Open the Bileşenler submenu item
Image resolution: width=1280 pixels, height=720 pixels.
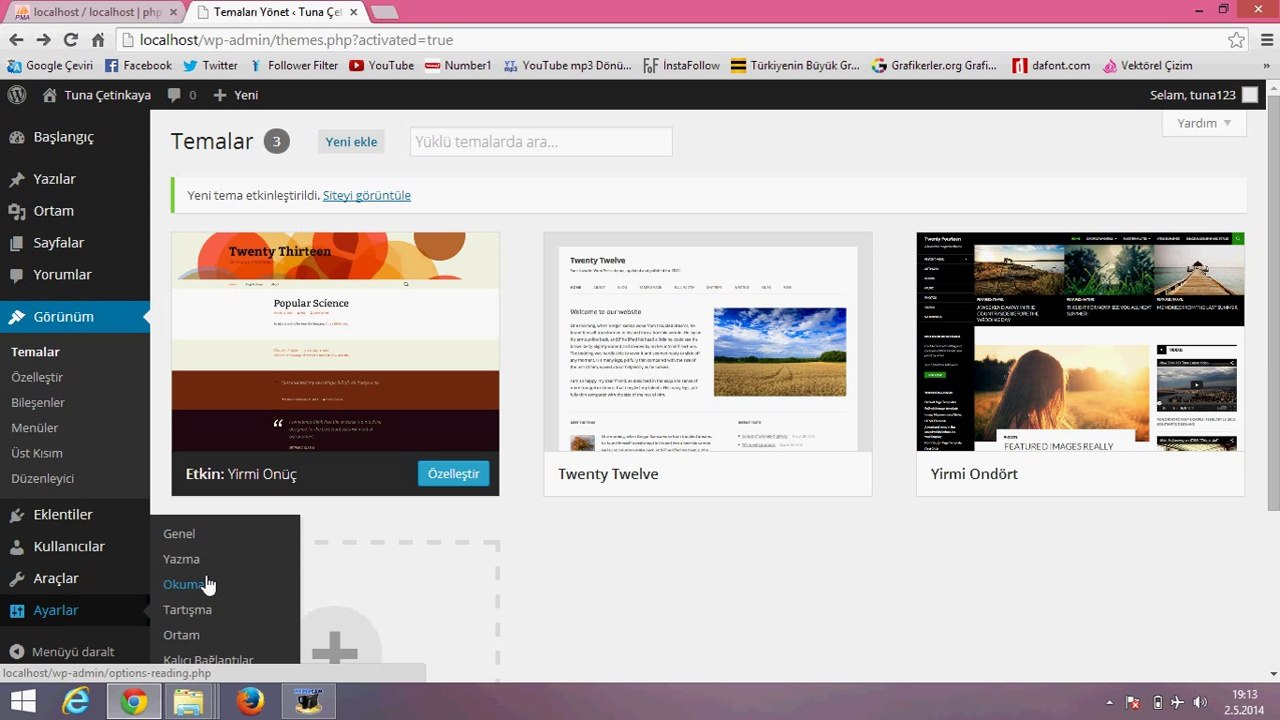pyautogui.click(x=38, y=403)
